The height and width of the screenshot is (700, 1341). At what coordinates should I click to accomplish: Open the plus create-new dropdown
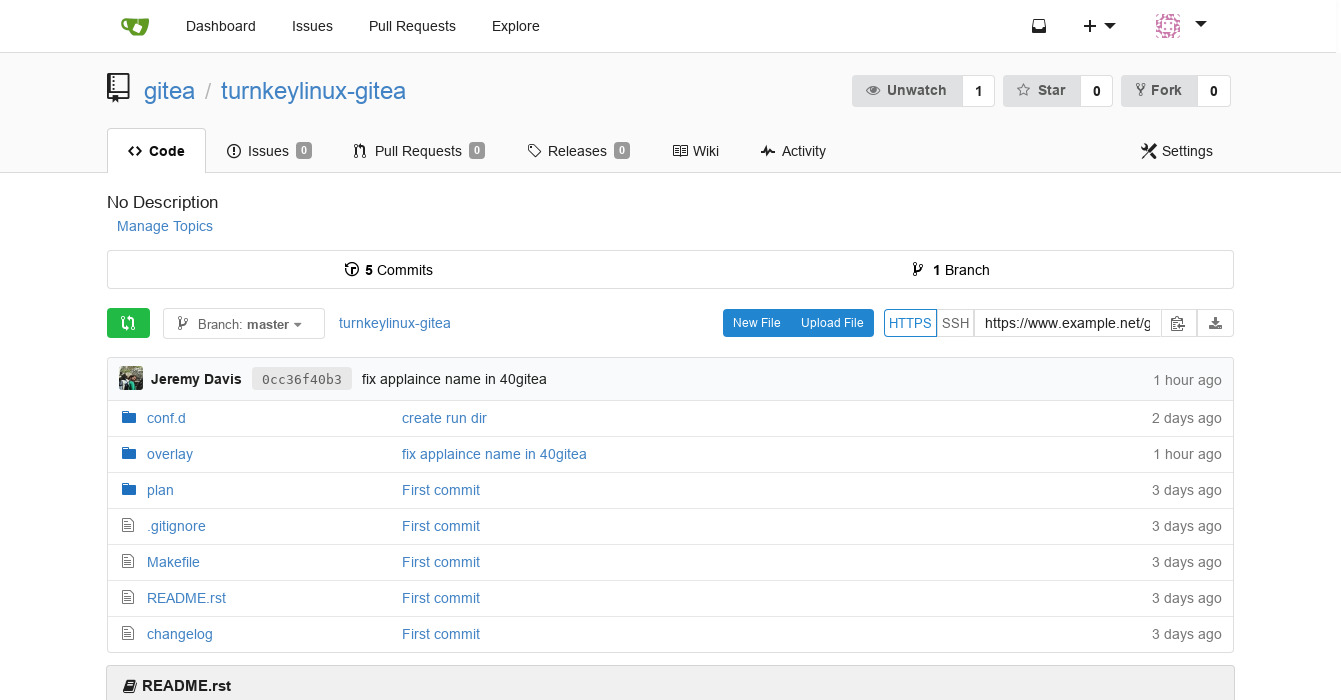[x=1099, y=26]
